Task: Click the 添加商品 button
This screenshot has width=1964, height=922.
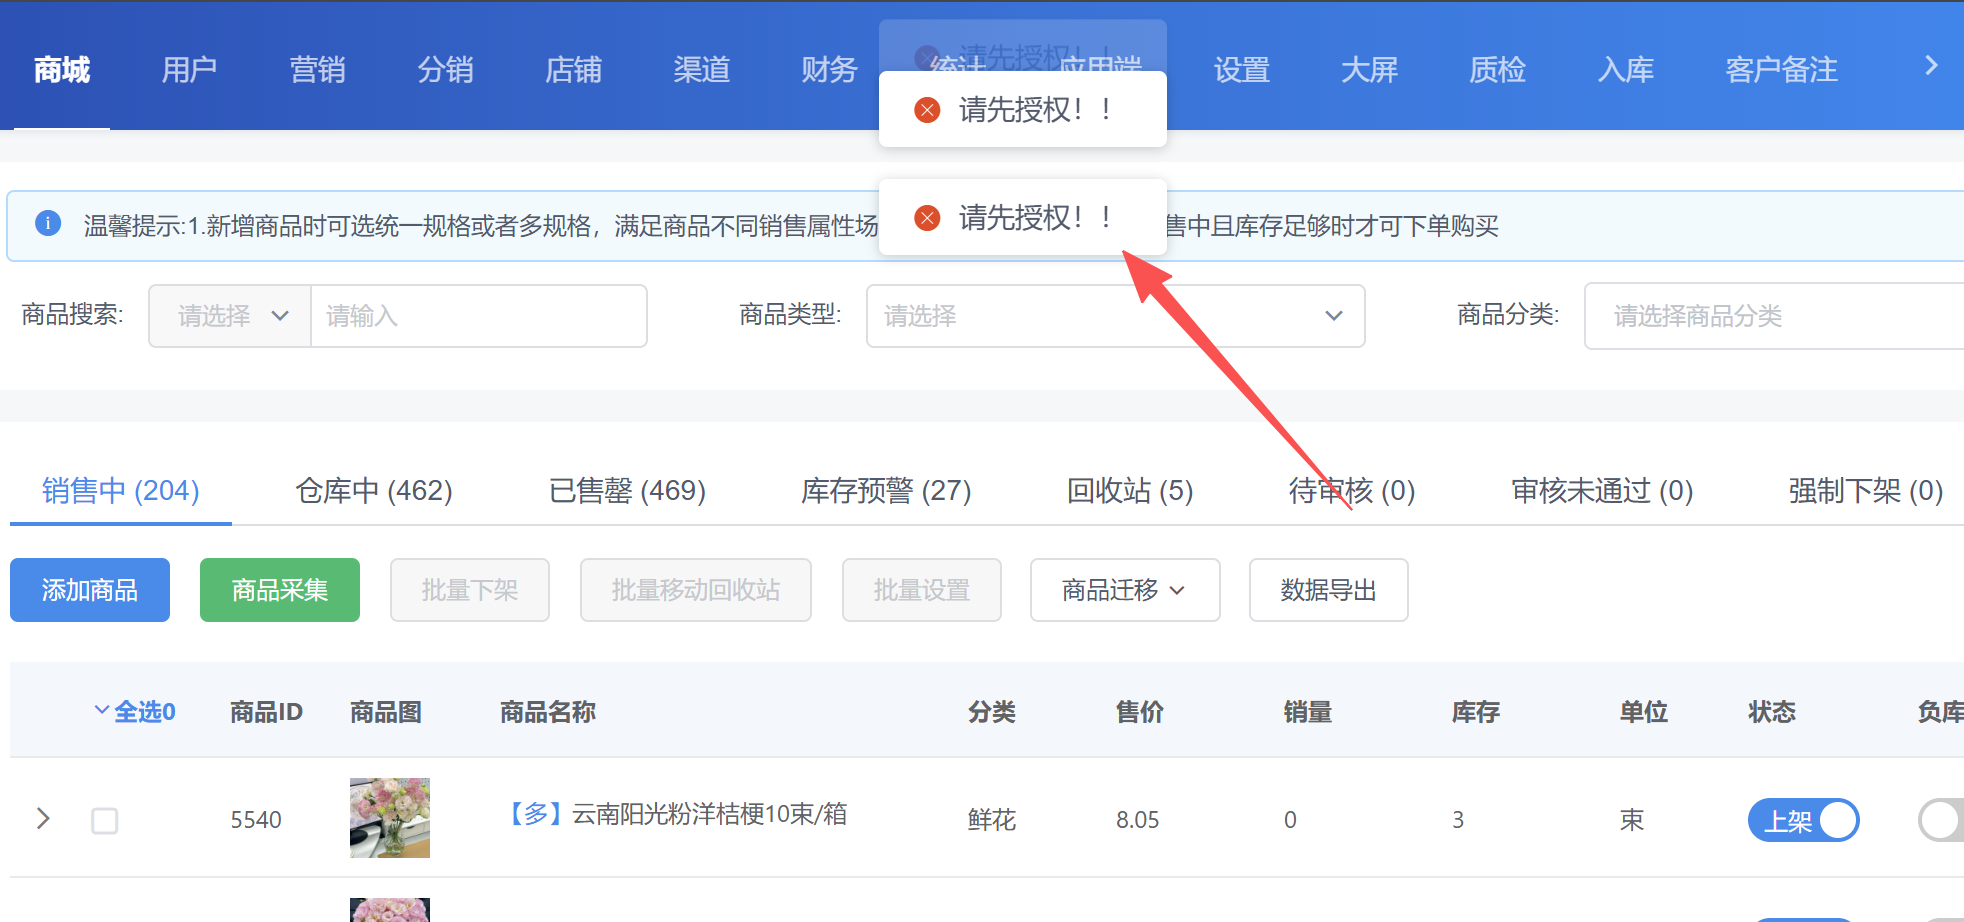Action: coord(90,590)
